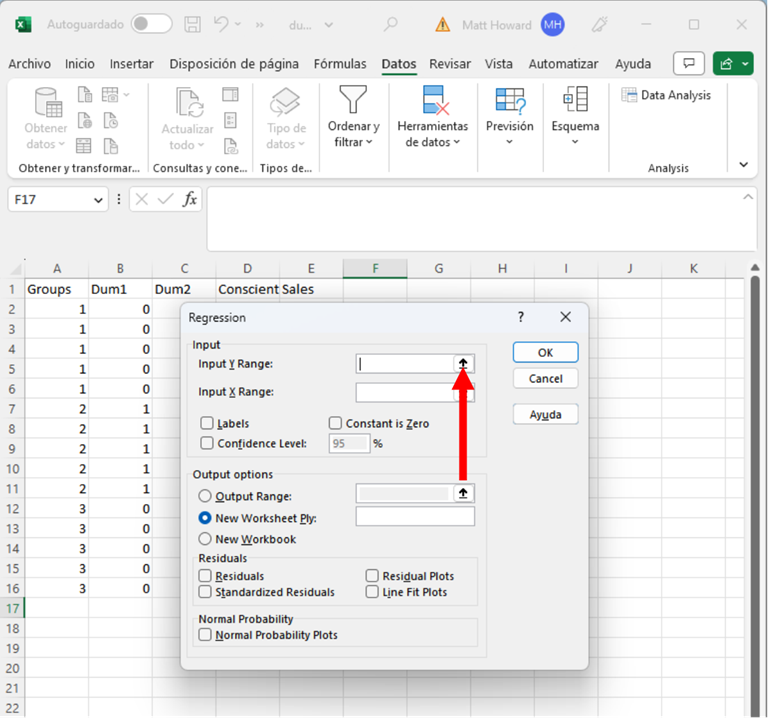Enable the Labels checkbox

pyautogui.click(x=207, y=423)
